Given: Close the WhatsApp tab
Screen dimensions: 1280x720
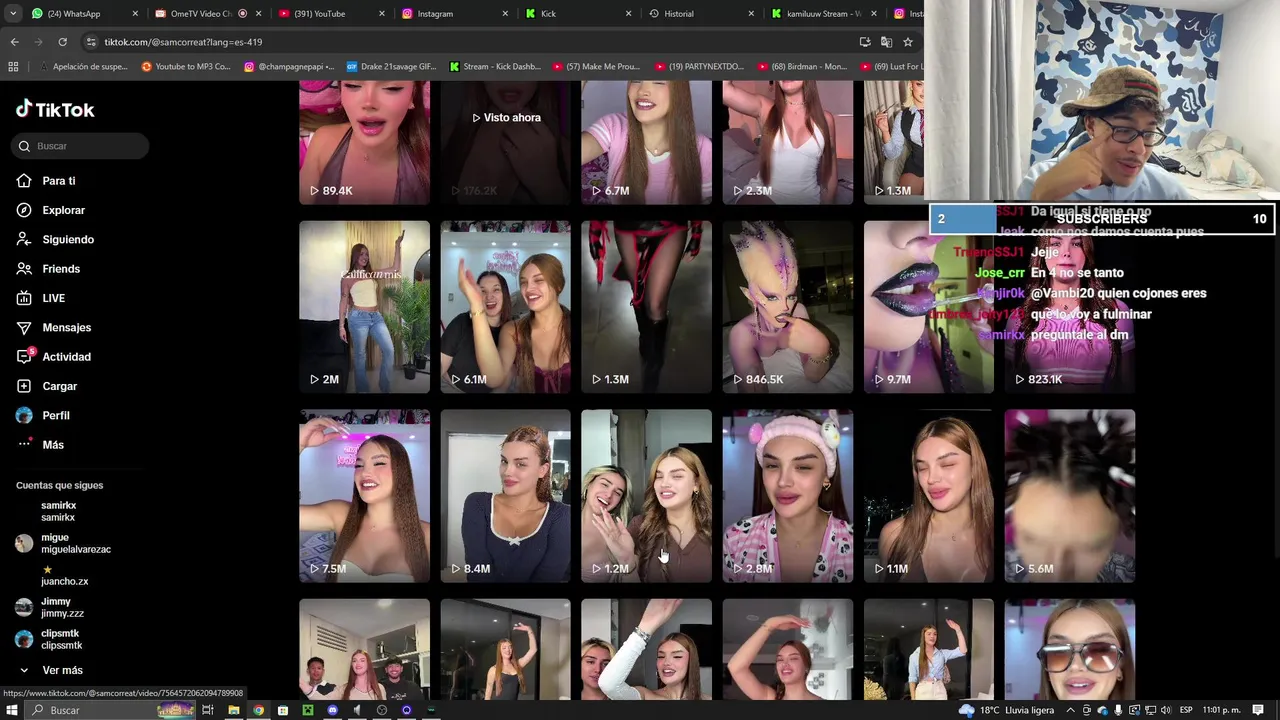Looking at the screenshot, I should 135,14.
